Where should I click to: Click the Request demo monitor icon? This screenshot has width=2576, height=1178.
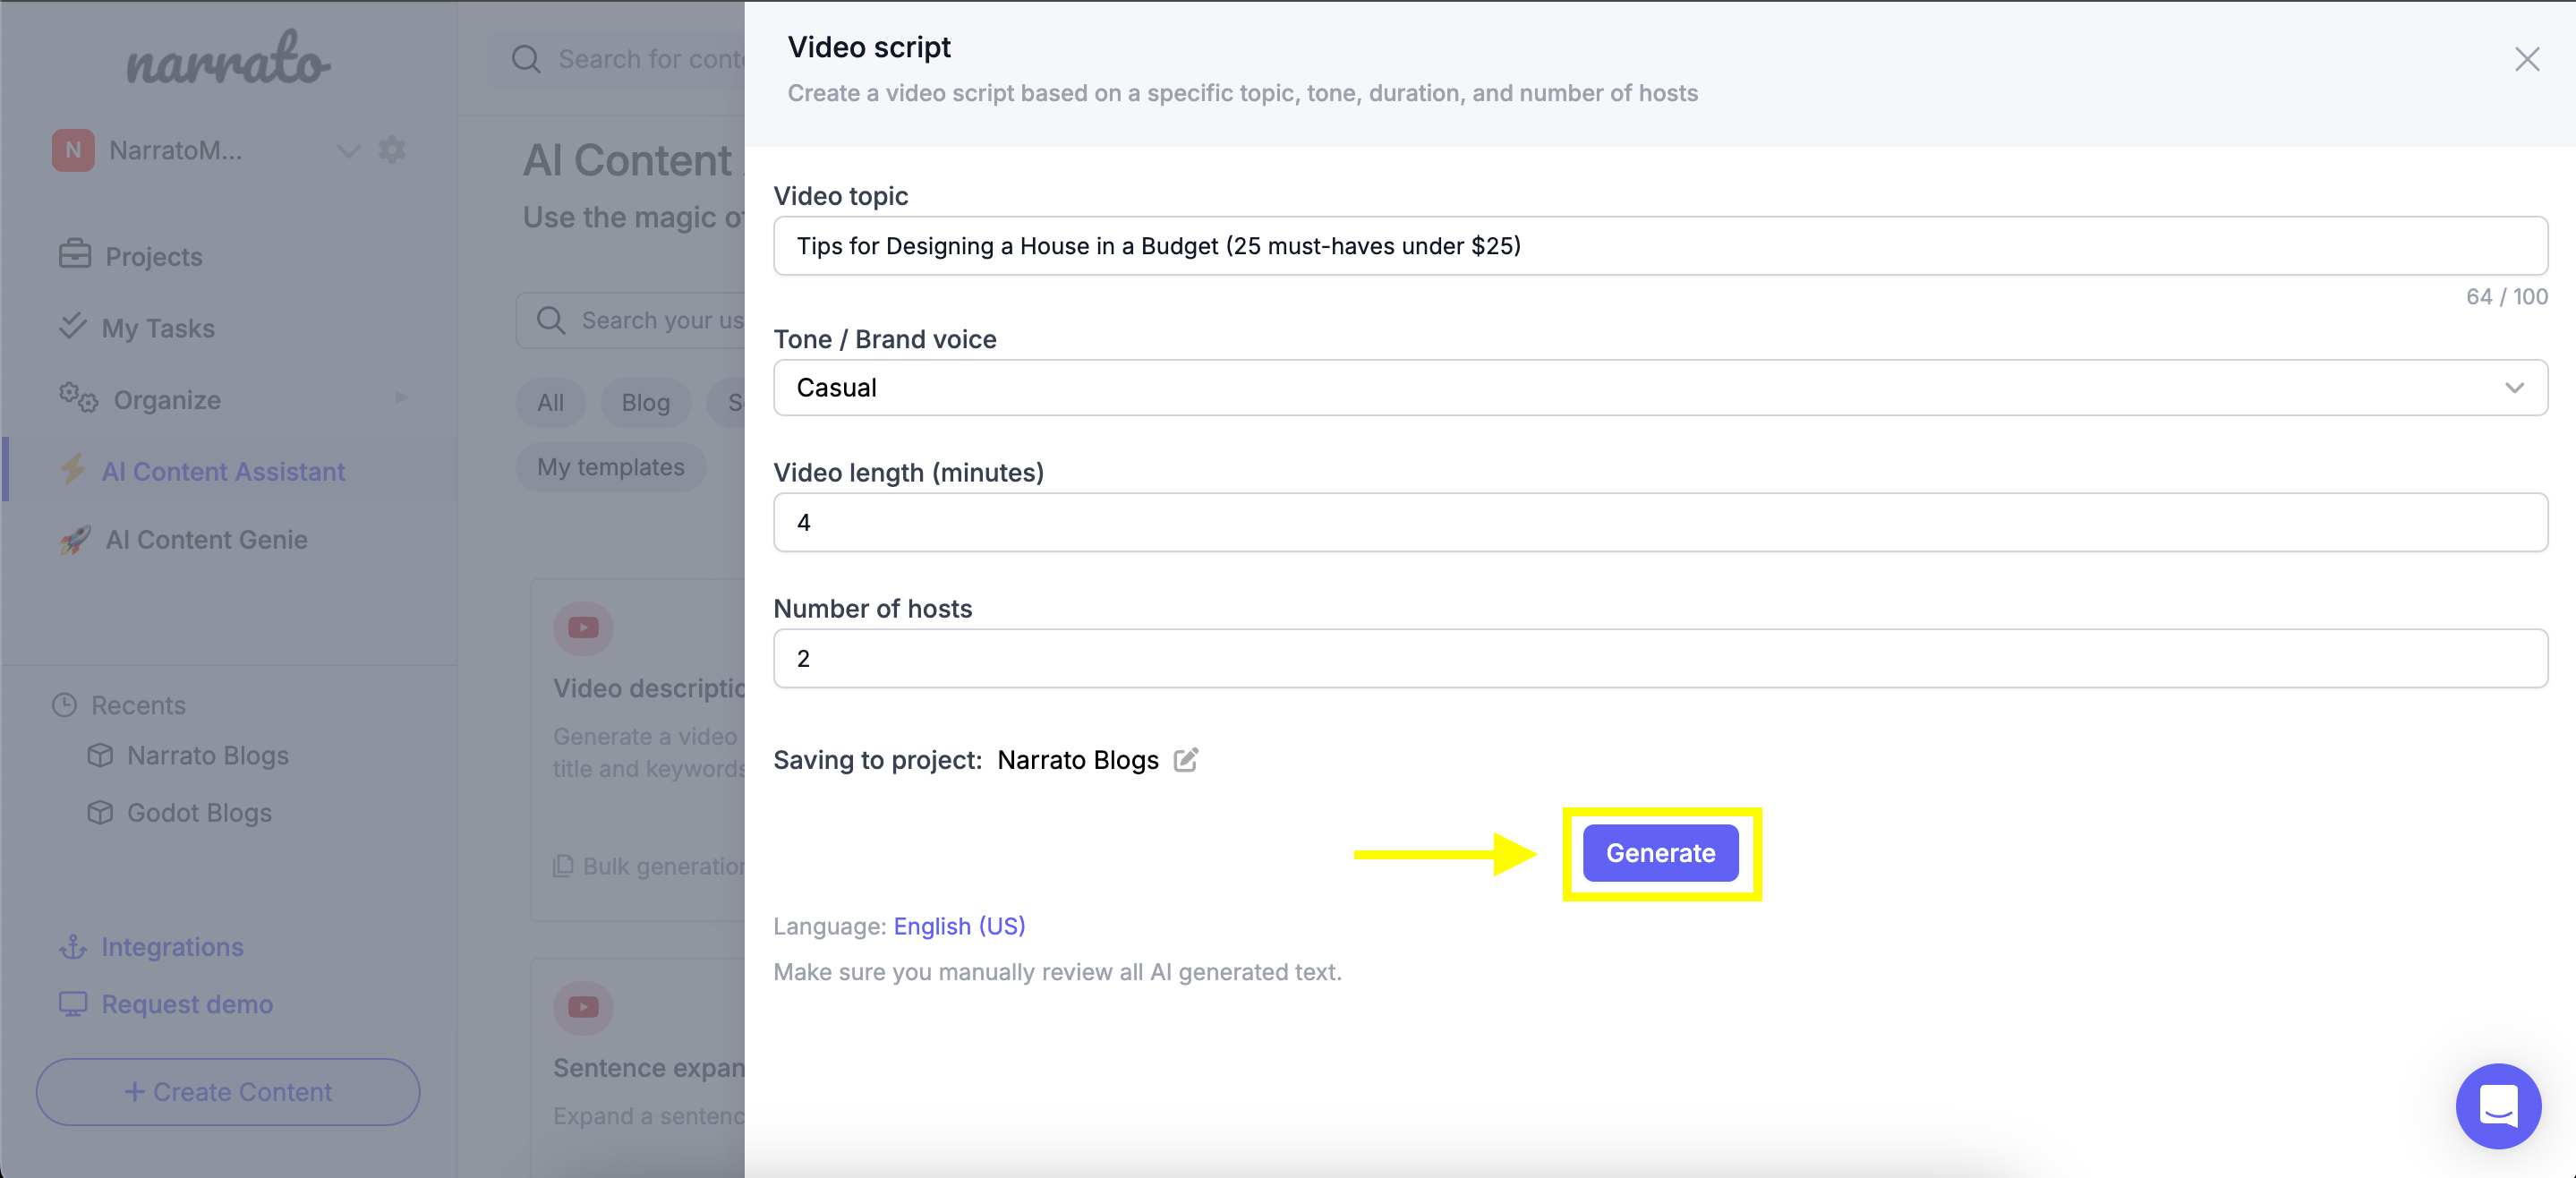(x=73, y=1004)
